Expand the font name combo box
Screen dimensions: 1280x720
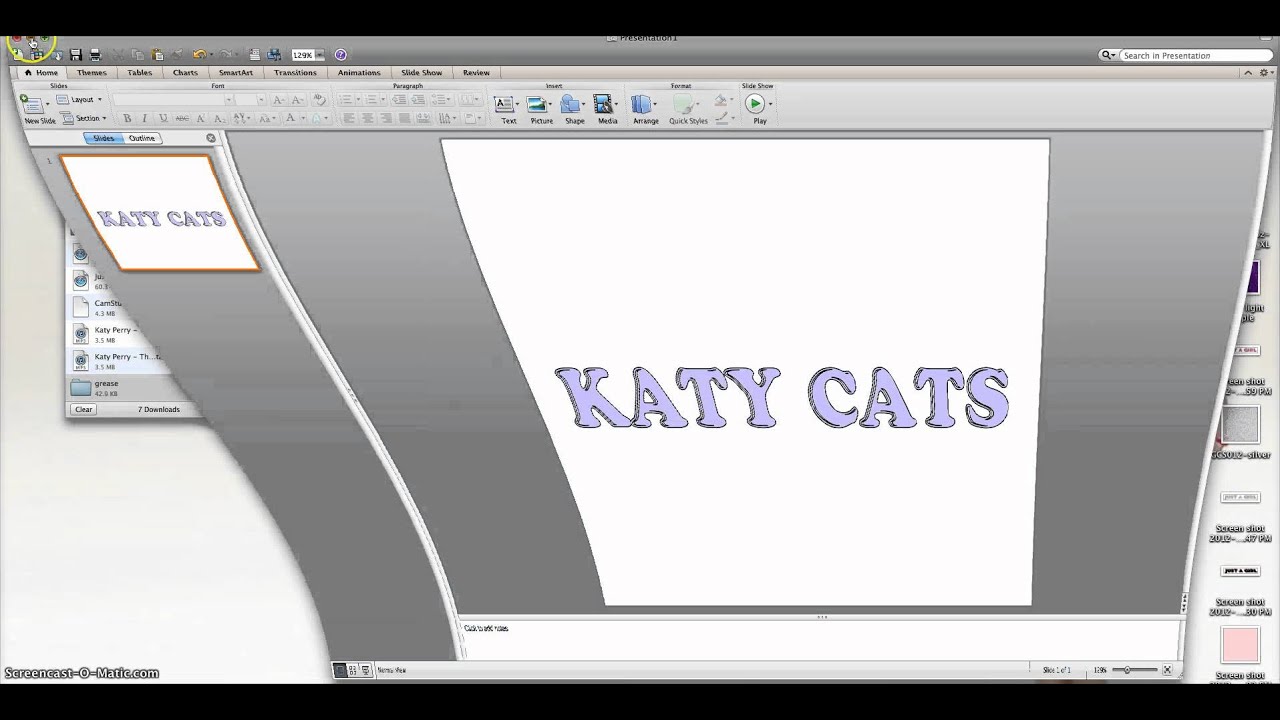(x=228, y=100)
